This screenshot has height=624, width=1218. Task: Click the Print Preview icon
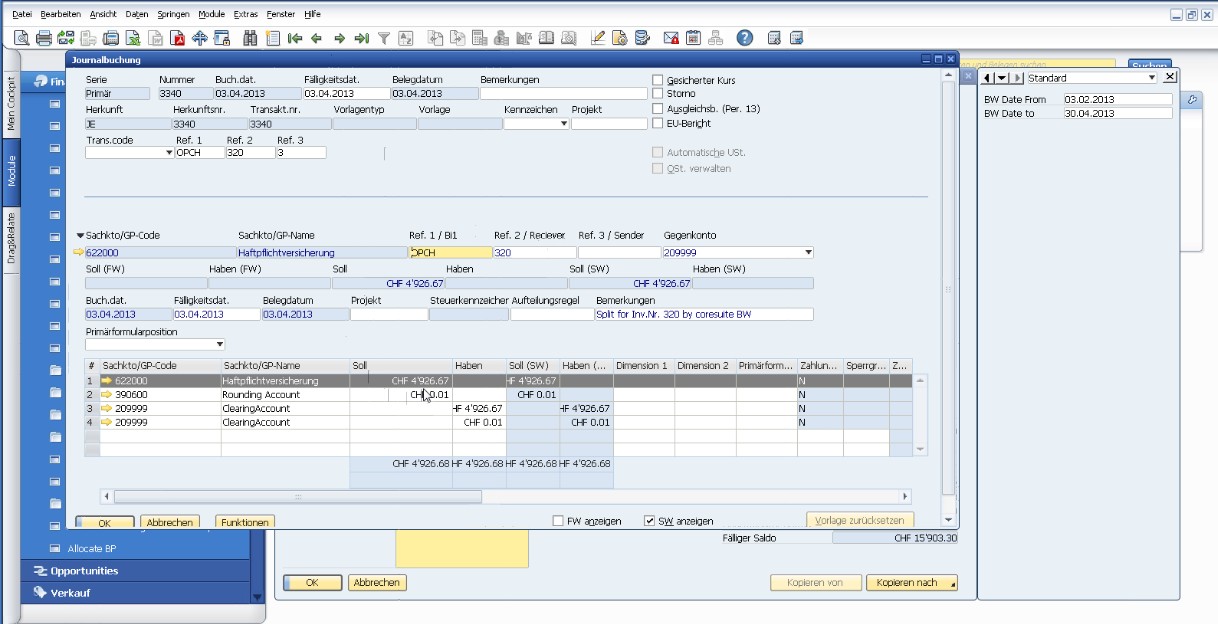click(x=22, y=38)
